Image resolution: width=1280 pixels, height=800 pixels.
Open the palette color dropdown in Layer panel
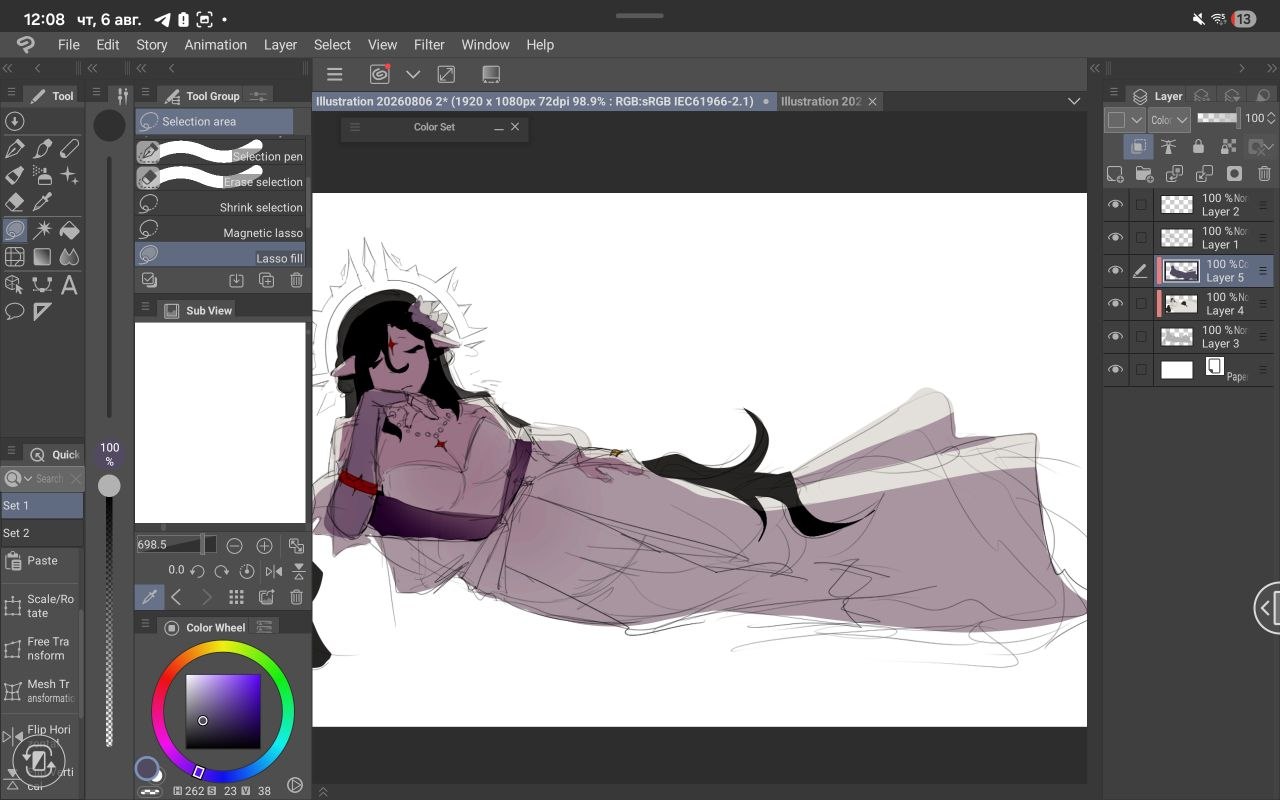click(x=1125, y=119)
